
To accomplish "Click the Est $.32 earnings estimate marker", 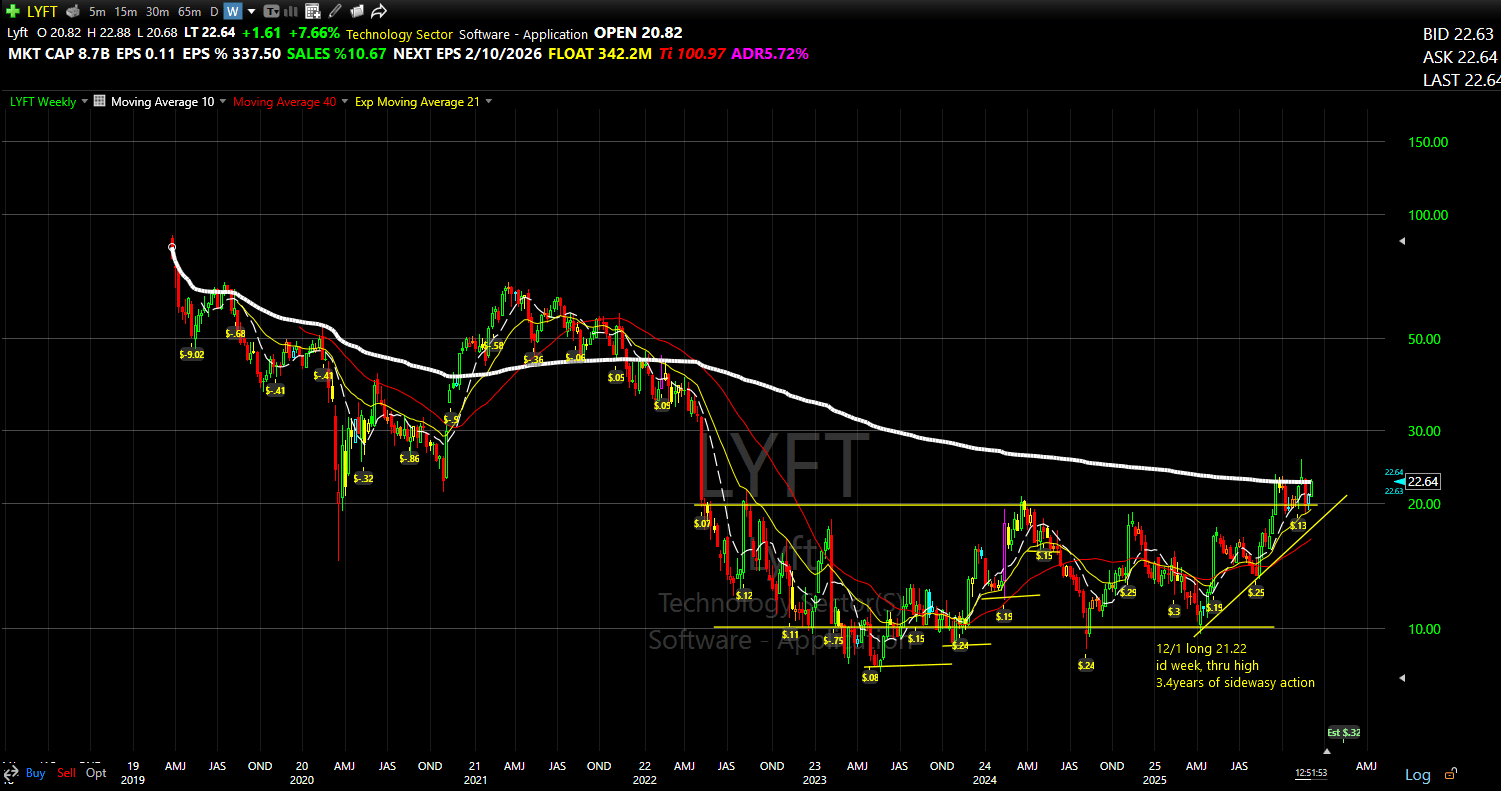I will point(1344,732).
